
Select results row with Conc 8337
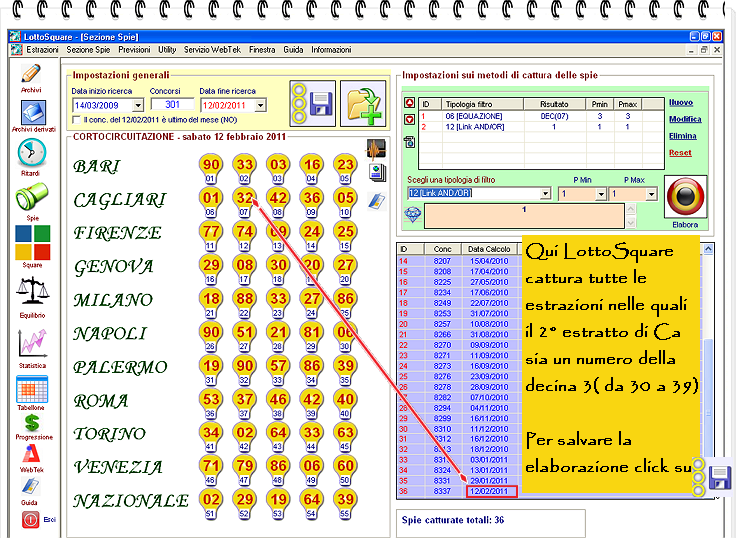click(x=460, y=492)
